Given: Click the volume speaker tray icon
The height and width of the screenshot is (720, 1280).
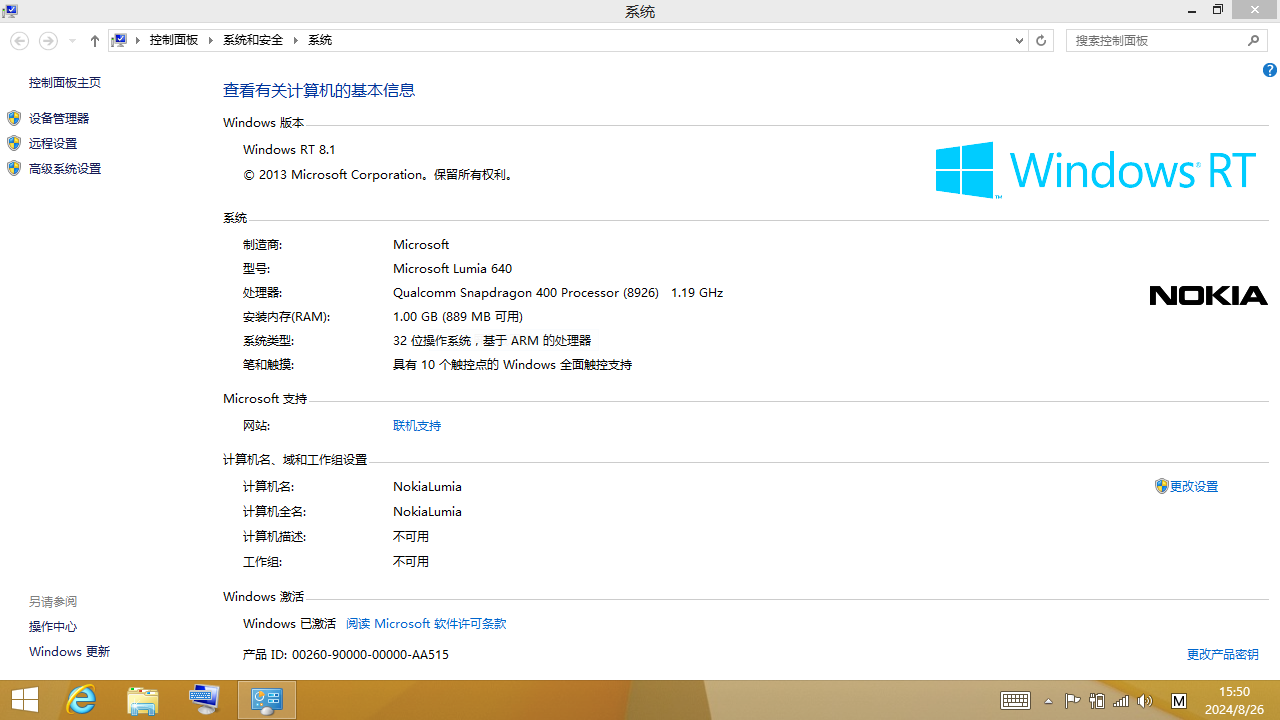Looking at the screenshot, I should click(x=1145, y=700).
